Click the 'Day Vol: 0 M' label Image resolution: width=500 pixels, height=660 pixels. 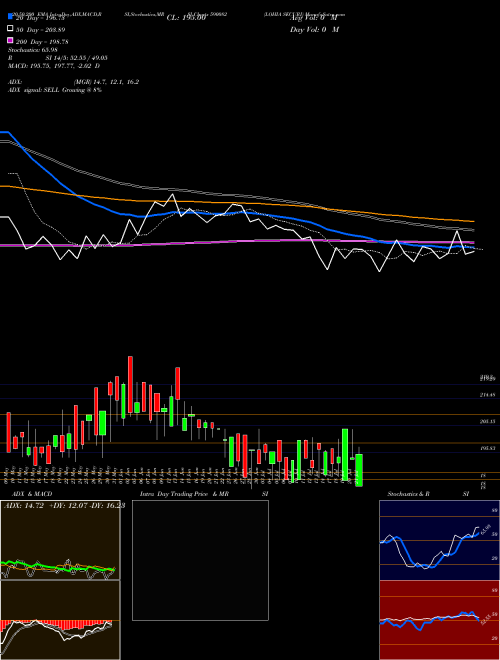click(x=314, y=29)
